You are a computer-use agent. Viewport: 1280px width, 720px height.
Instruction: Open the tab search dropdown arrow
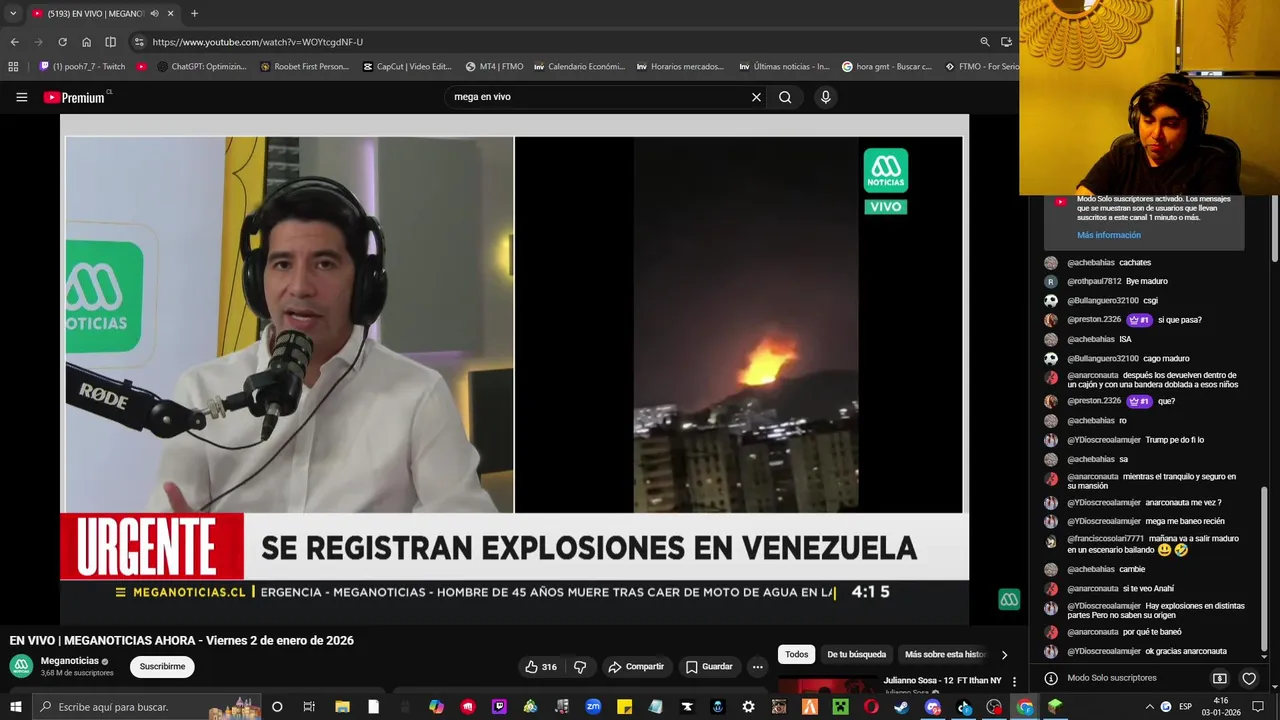[13, 14]
